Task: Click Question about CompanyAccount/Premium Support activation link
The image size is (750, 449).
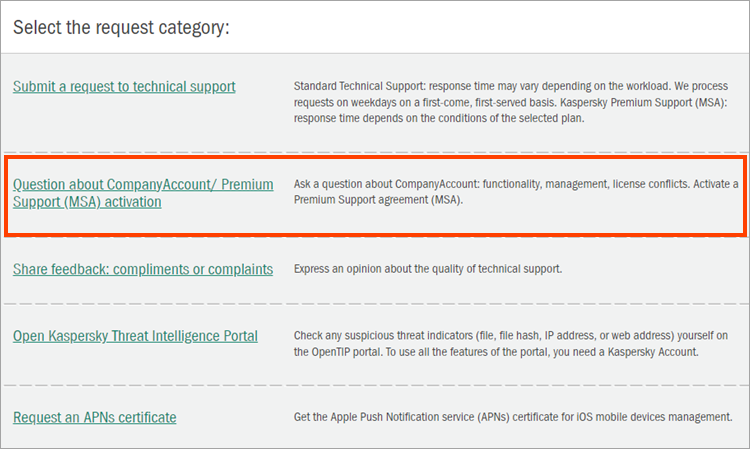Action: click(142, 185)
